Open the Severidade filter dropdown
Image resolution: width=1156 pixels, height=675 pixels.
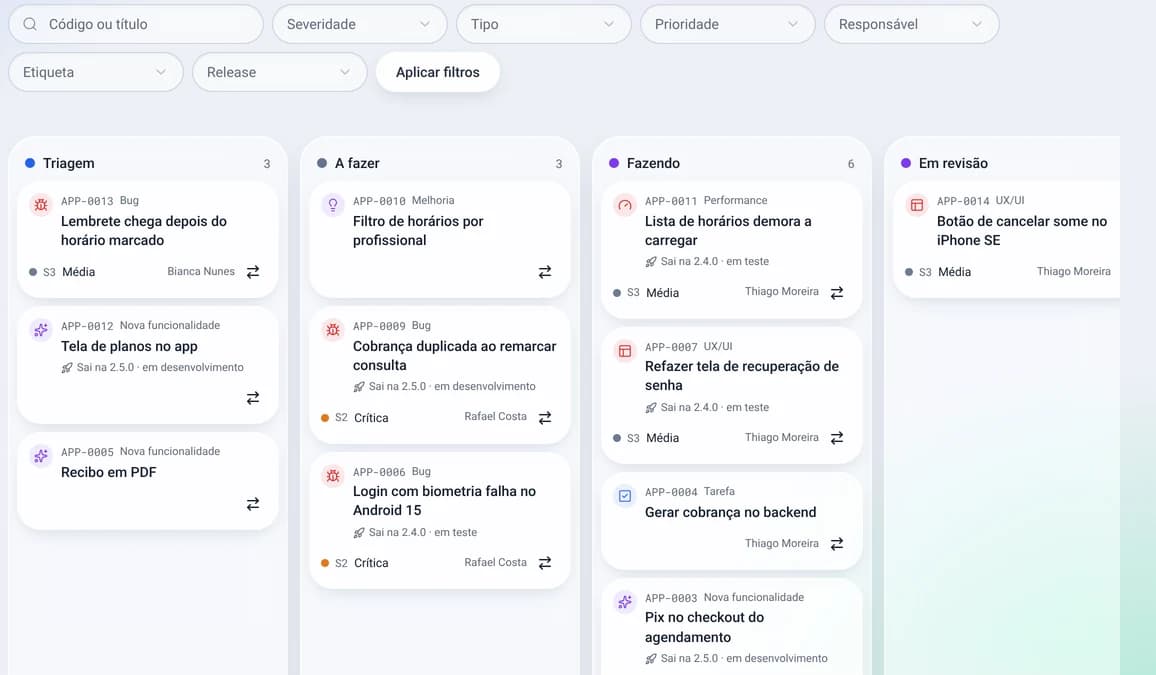coord(360,24)
